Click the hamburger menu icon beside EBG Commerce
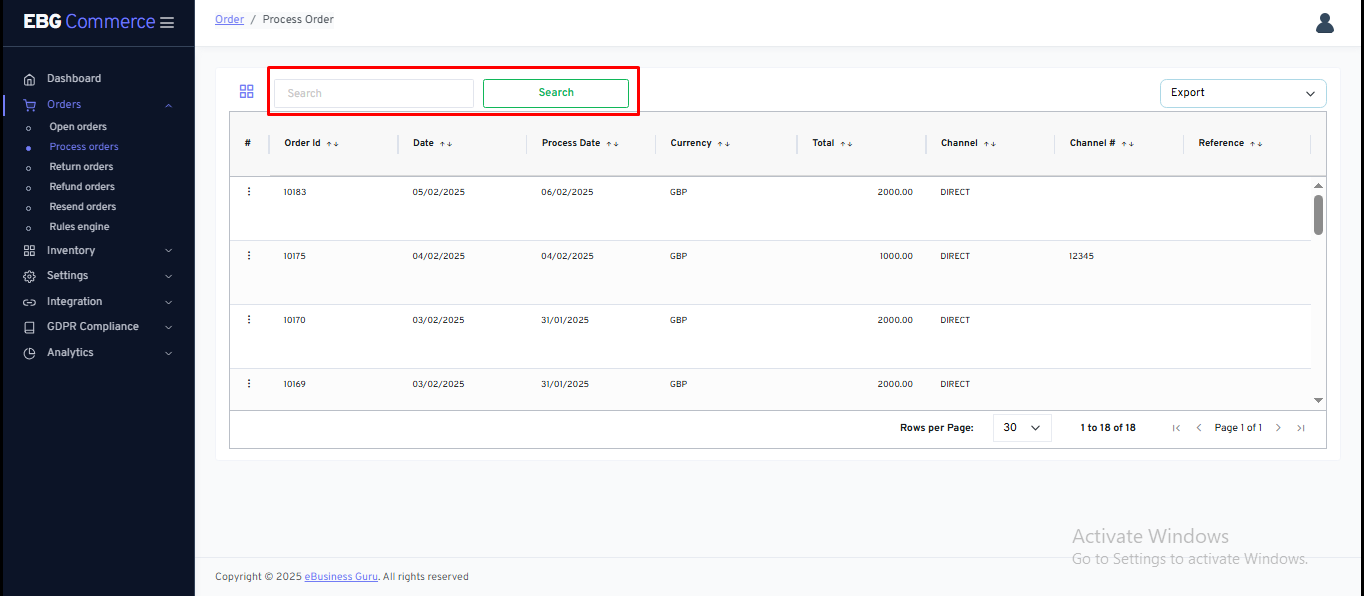 pyautogui.click(x=167, y=23)
